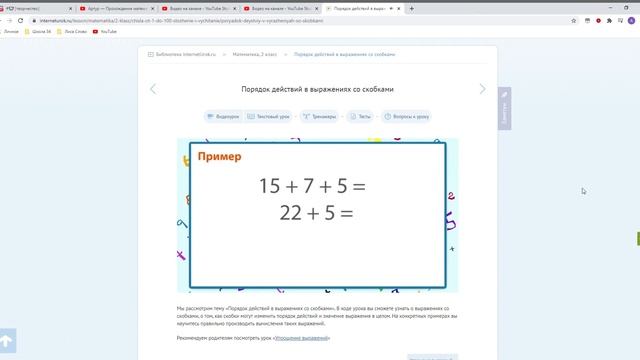This screenshot has width=640, height=360.
Task: Open the 'Тесты' section
Action: (360, 116)
